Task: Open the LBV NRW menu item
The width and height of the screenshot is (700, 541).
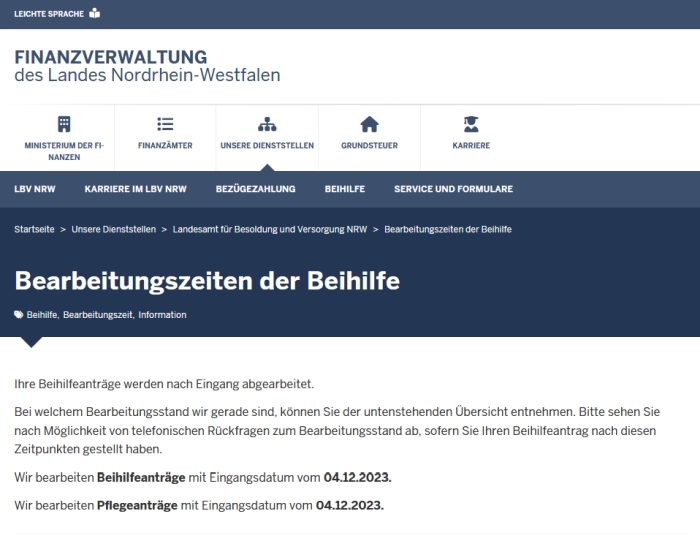Action: click(x=35, y=189)
